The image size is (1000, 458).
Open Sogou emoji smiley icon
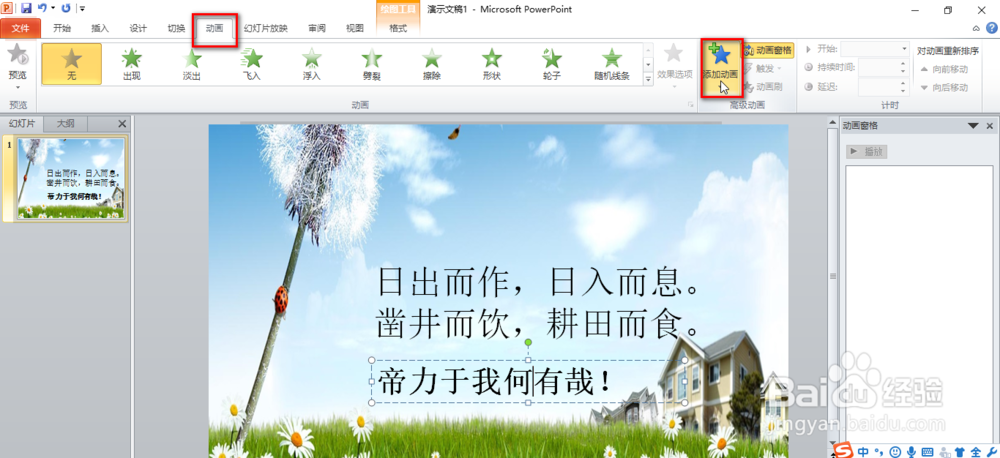click(x=895, y=452)
